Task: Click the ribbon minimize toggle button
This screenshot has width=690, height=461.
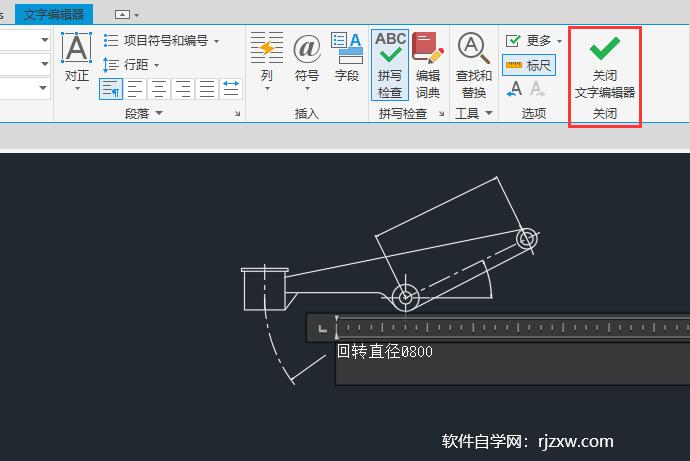Action: click(122, 15)
